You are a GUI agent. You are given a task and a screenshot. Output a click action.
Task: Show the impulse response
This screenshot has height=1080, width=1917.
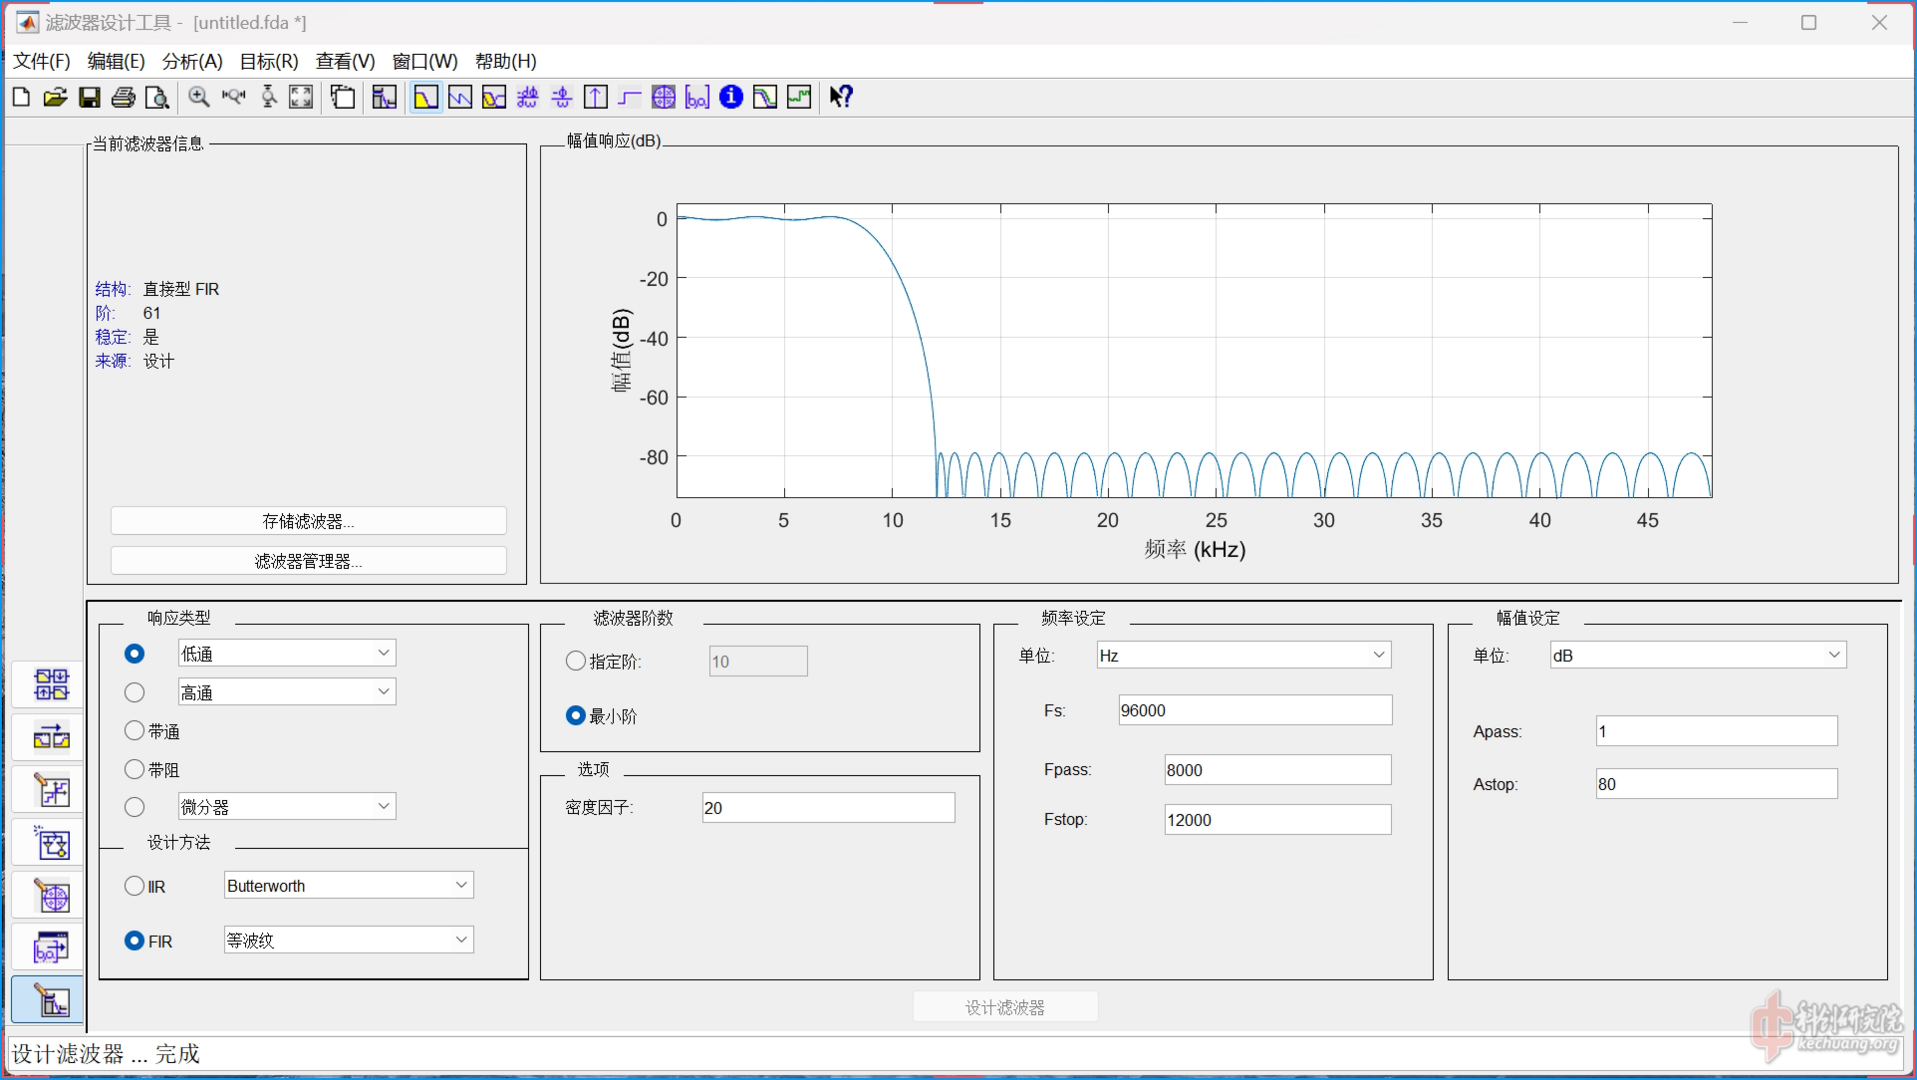tap(595, 97)
